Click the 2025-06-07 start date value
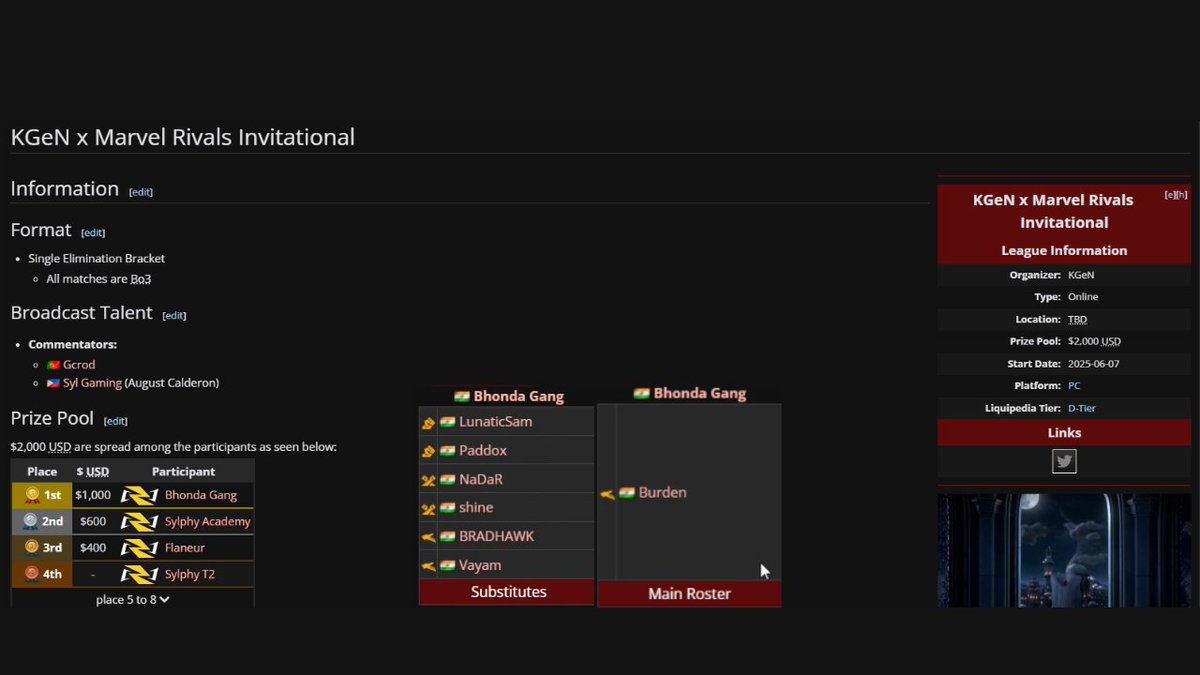1200x675 pixels. pyautogui.click(x=1094, y=364)
